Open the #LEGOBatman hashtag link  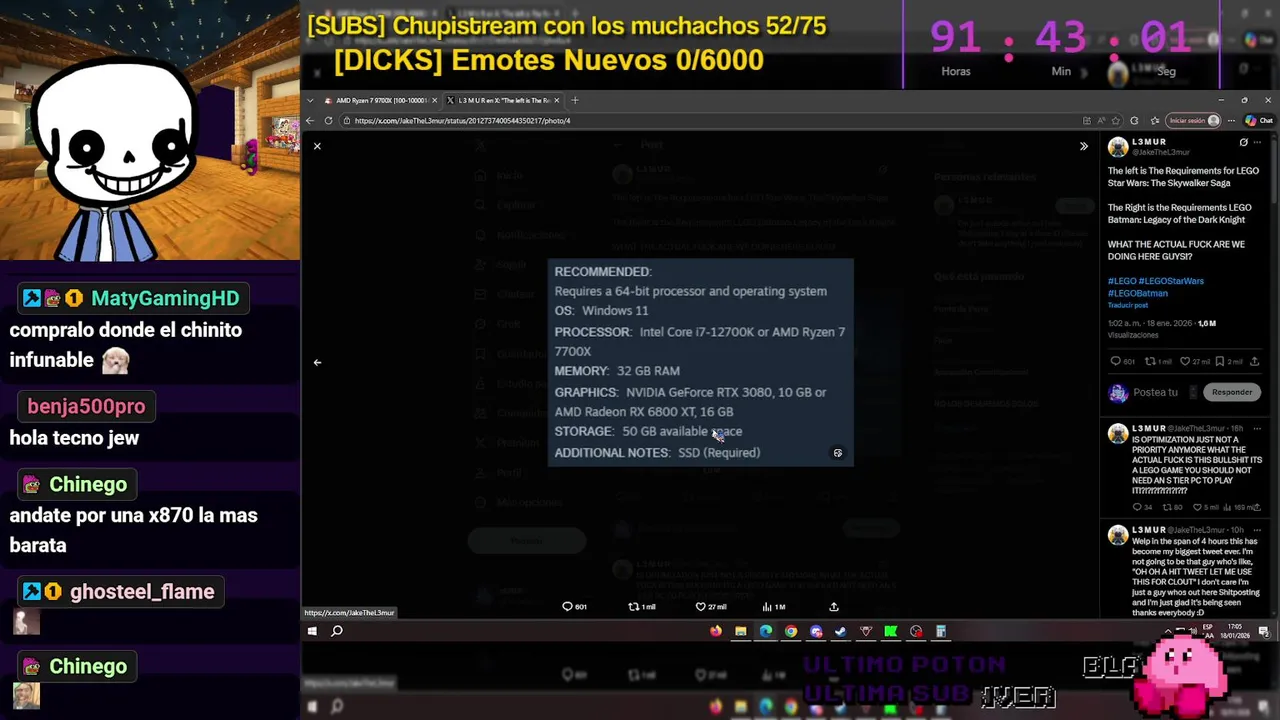point(1138,293)
